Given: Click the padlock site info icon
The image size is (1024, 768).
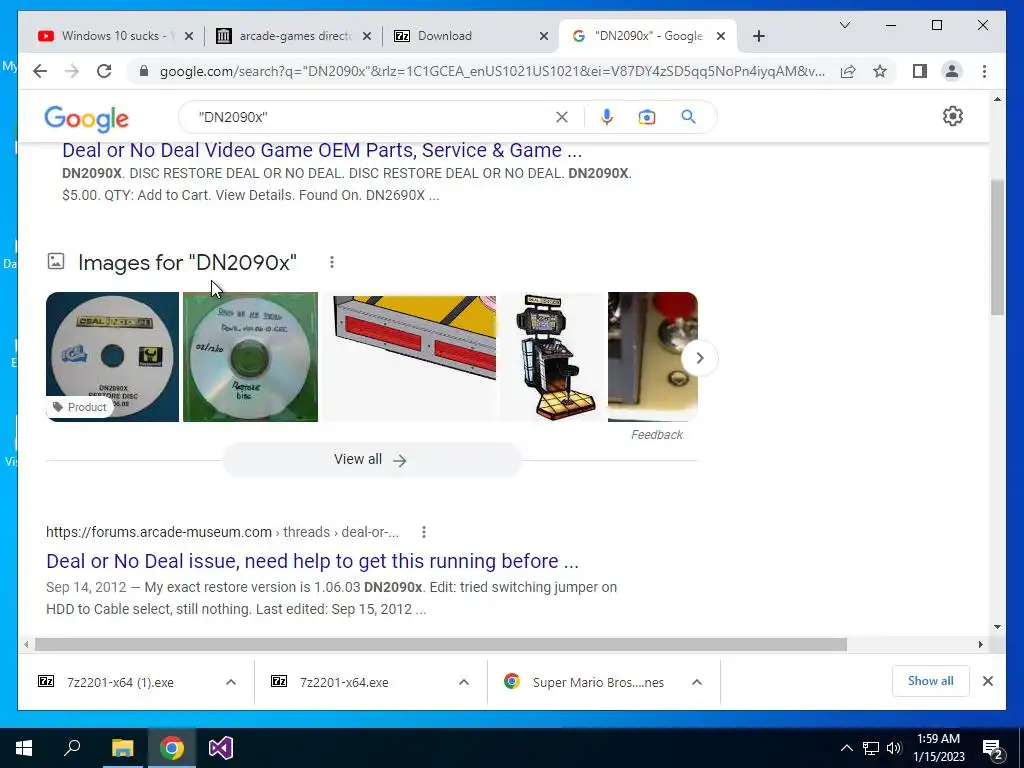Looking at the screenshot, I should [144, 71].
